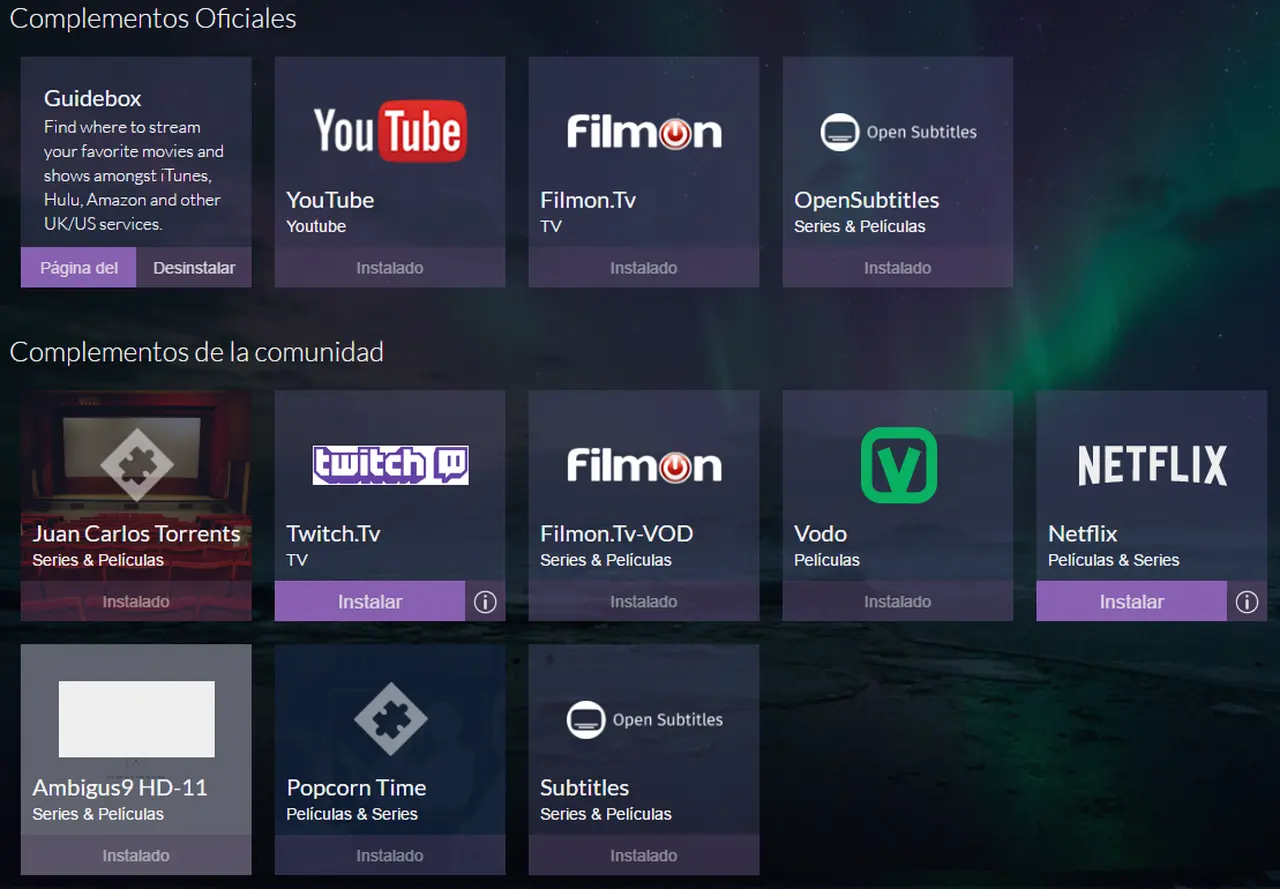1280x889 pixels.
Task: Click the Guidebox description text
Action: point(134,175)
